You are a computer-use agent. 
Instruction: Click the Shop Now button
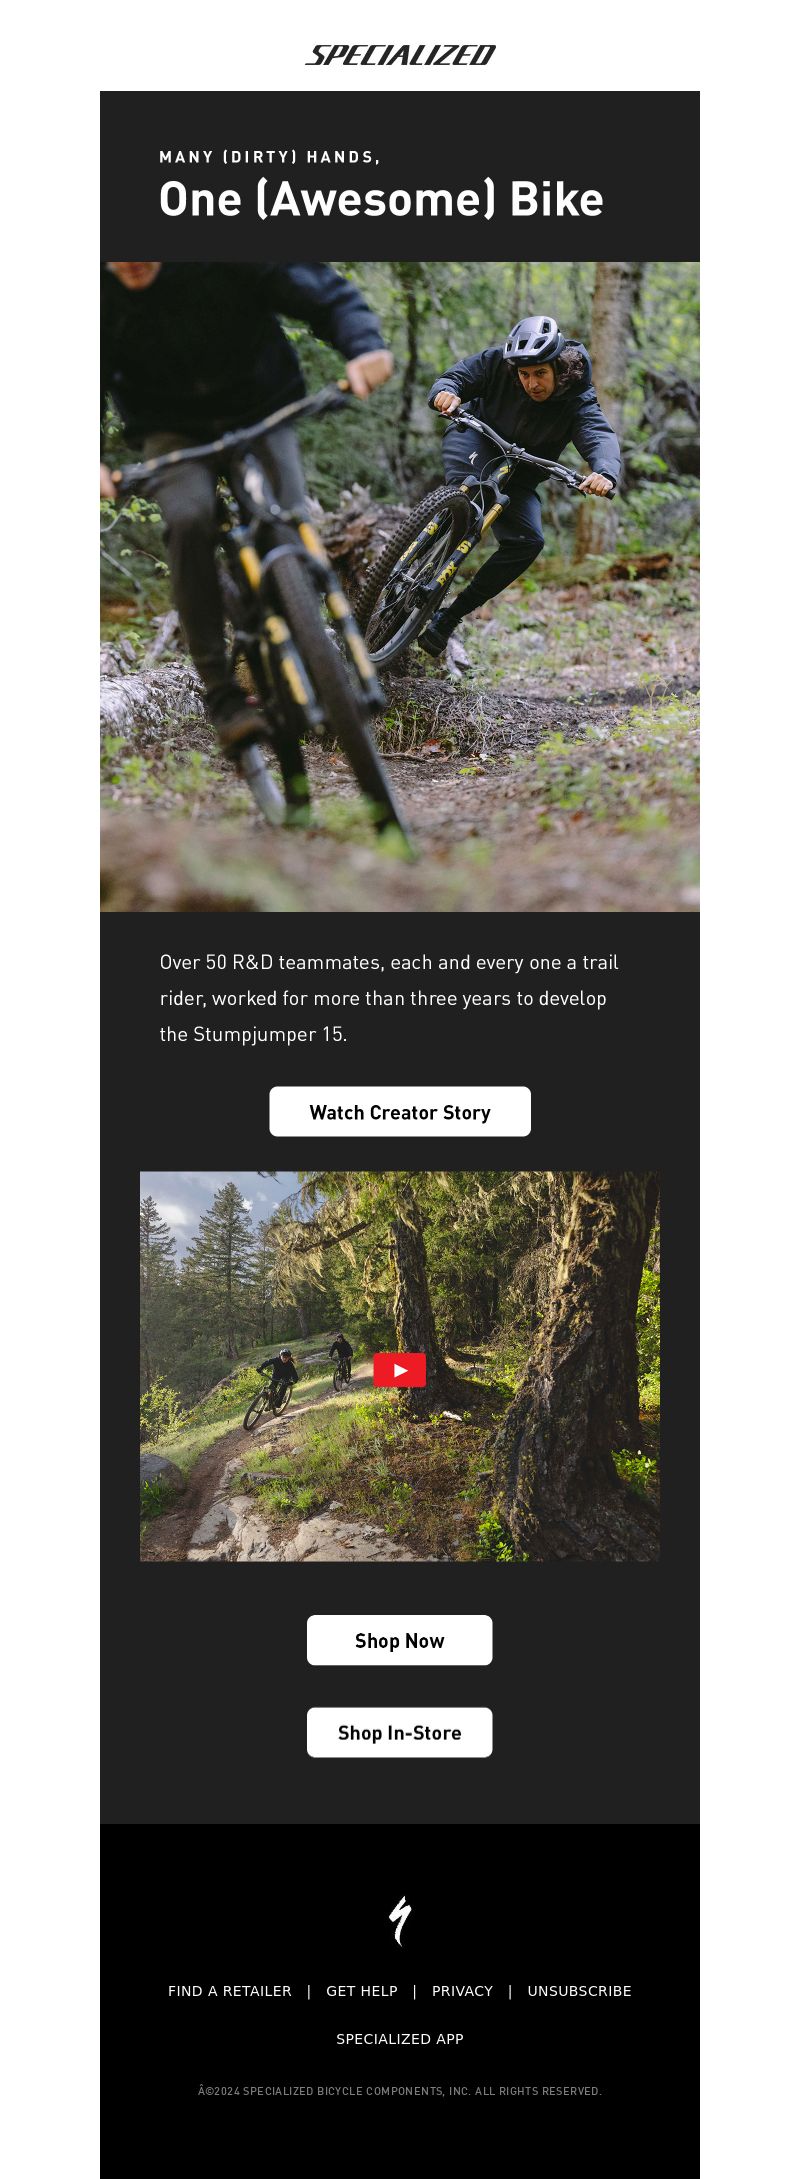click(x=400, y=1640)
